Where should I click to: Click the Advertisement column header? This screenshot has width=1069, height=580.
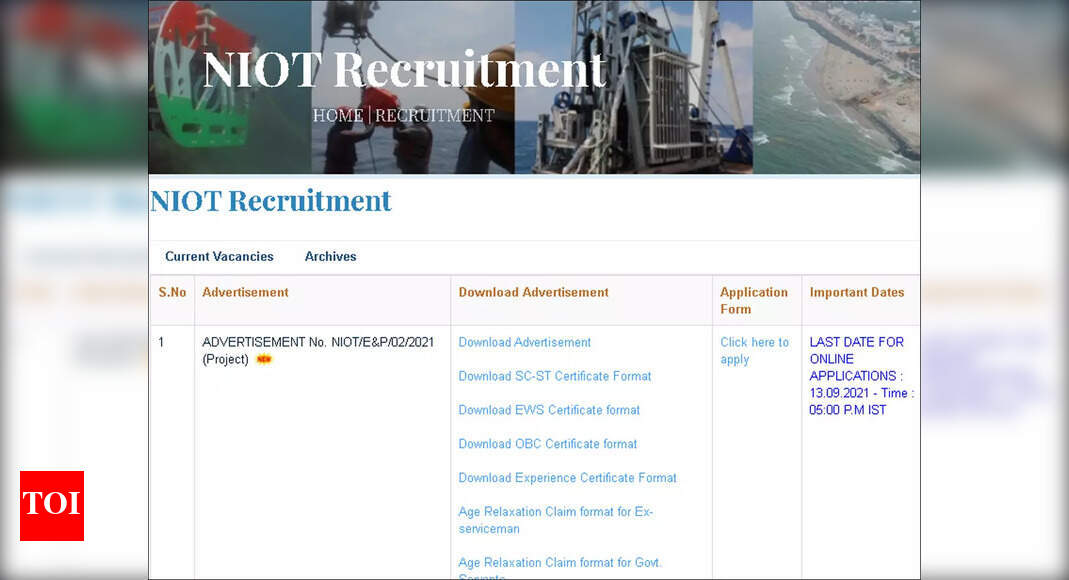(x=245, y=292)
